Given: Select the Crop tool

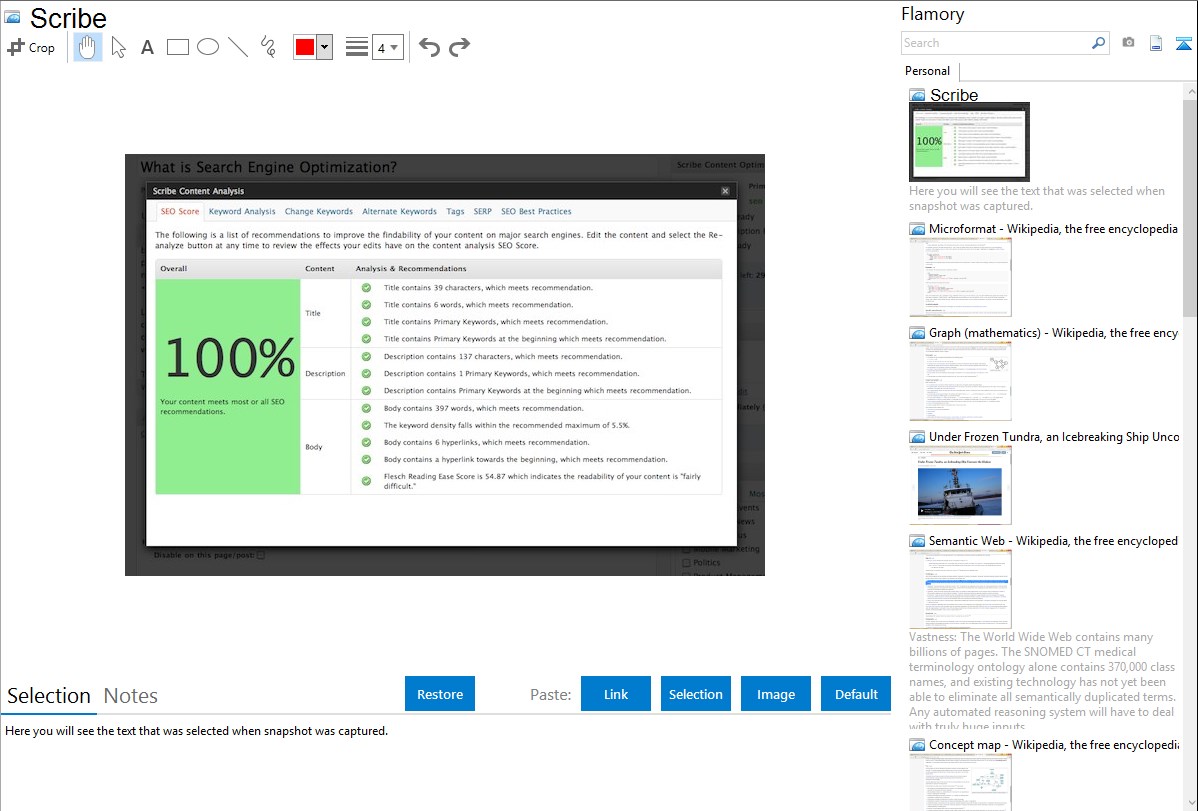Looking at the screenshot, I should [31, 47].
